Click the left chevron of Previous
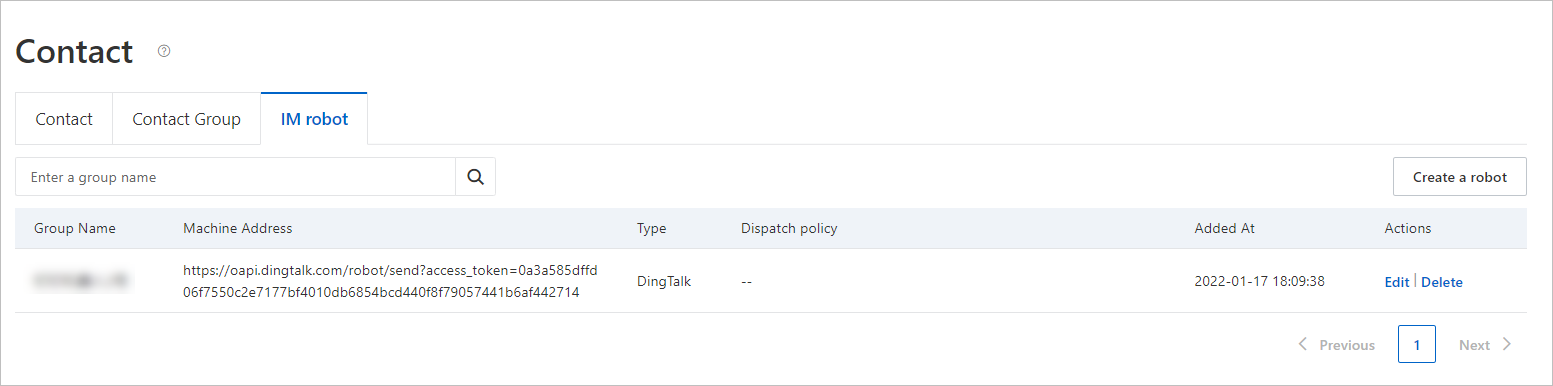The width and height of the screenshot is (1553, 386). [x=1302, y=344]
